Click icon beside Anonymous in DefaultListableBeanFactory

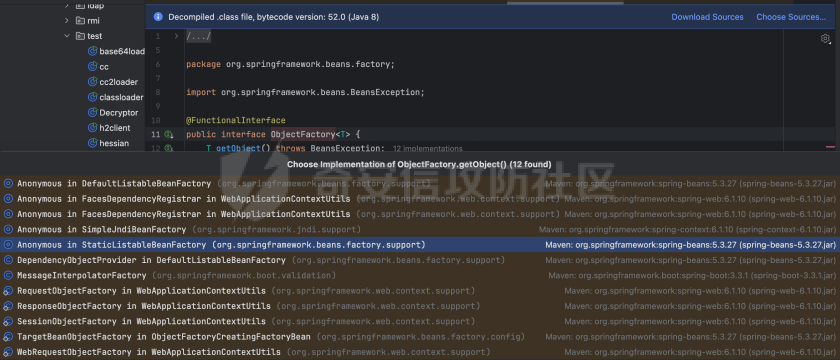(8, 183)
